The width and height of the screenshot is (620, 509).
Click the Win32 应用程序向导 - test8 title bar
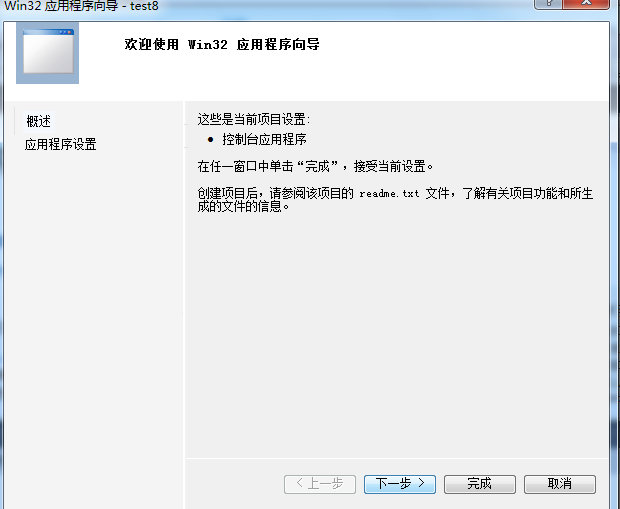pyautogui.click(x=81, y=6)
